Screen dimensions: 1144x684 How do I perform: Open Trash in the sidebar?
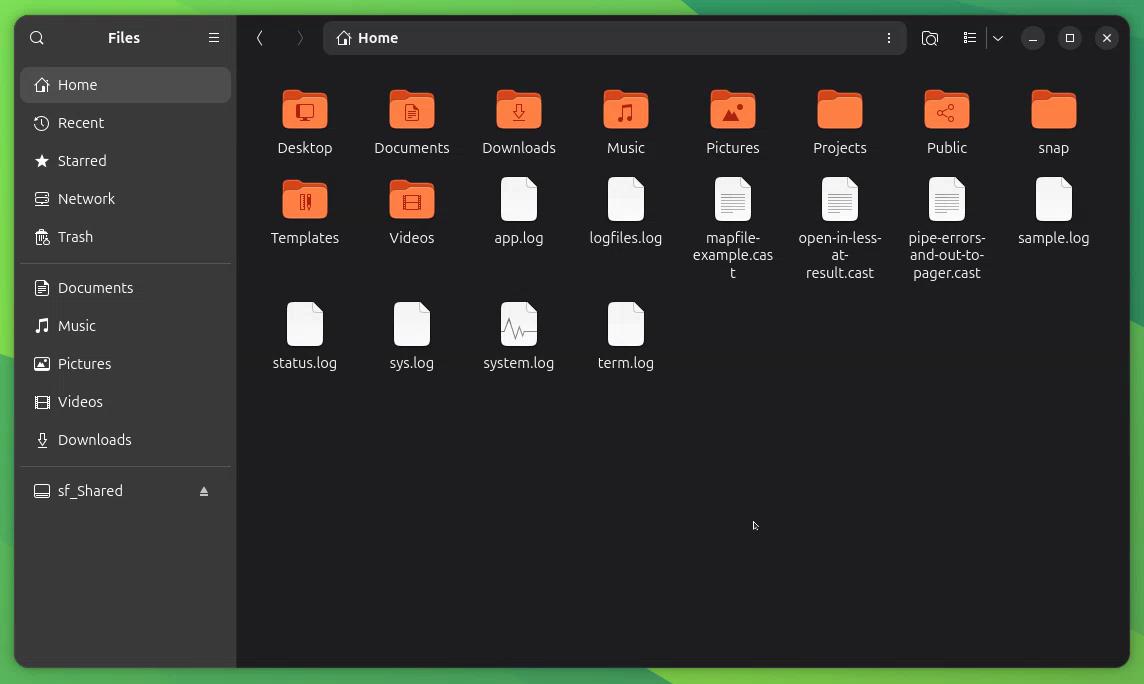click(x=125, y=236)
